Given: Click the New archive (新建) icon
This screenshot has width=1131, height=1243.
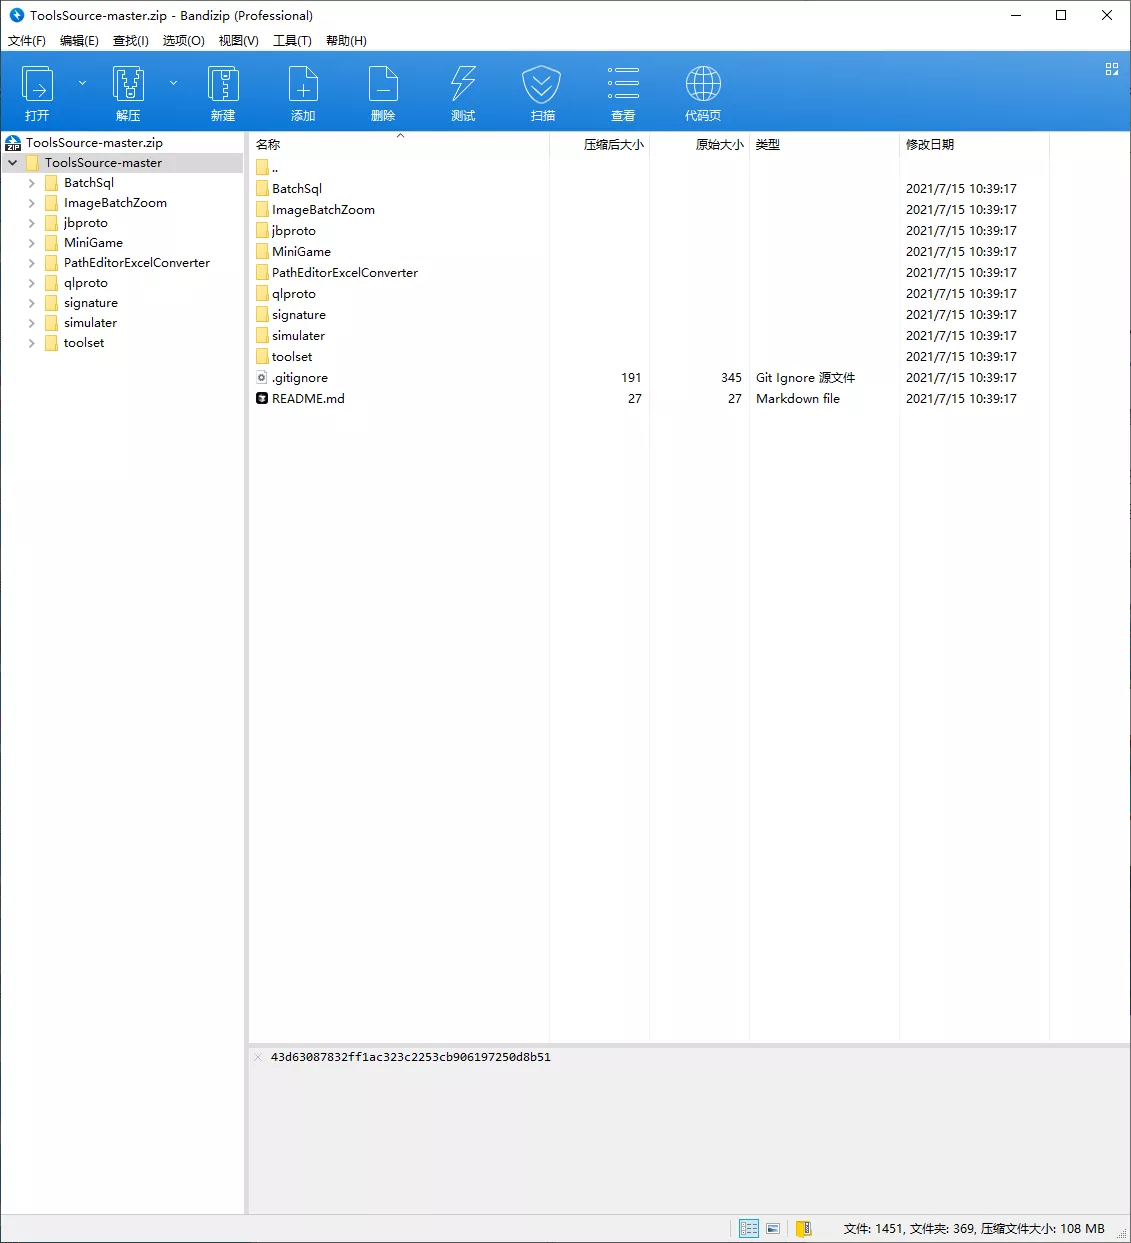Looking at the screenshot, I should [x=223, y=92].
